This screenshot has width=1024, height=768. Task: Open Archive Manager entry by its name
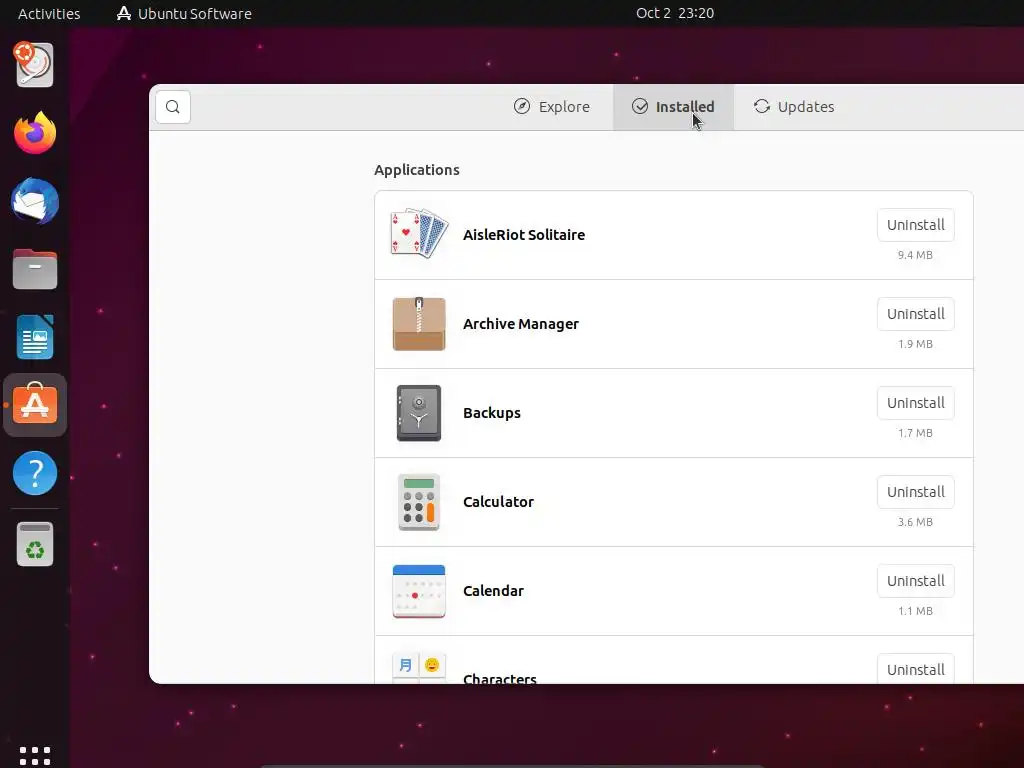click(x=520, y=324)
